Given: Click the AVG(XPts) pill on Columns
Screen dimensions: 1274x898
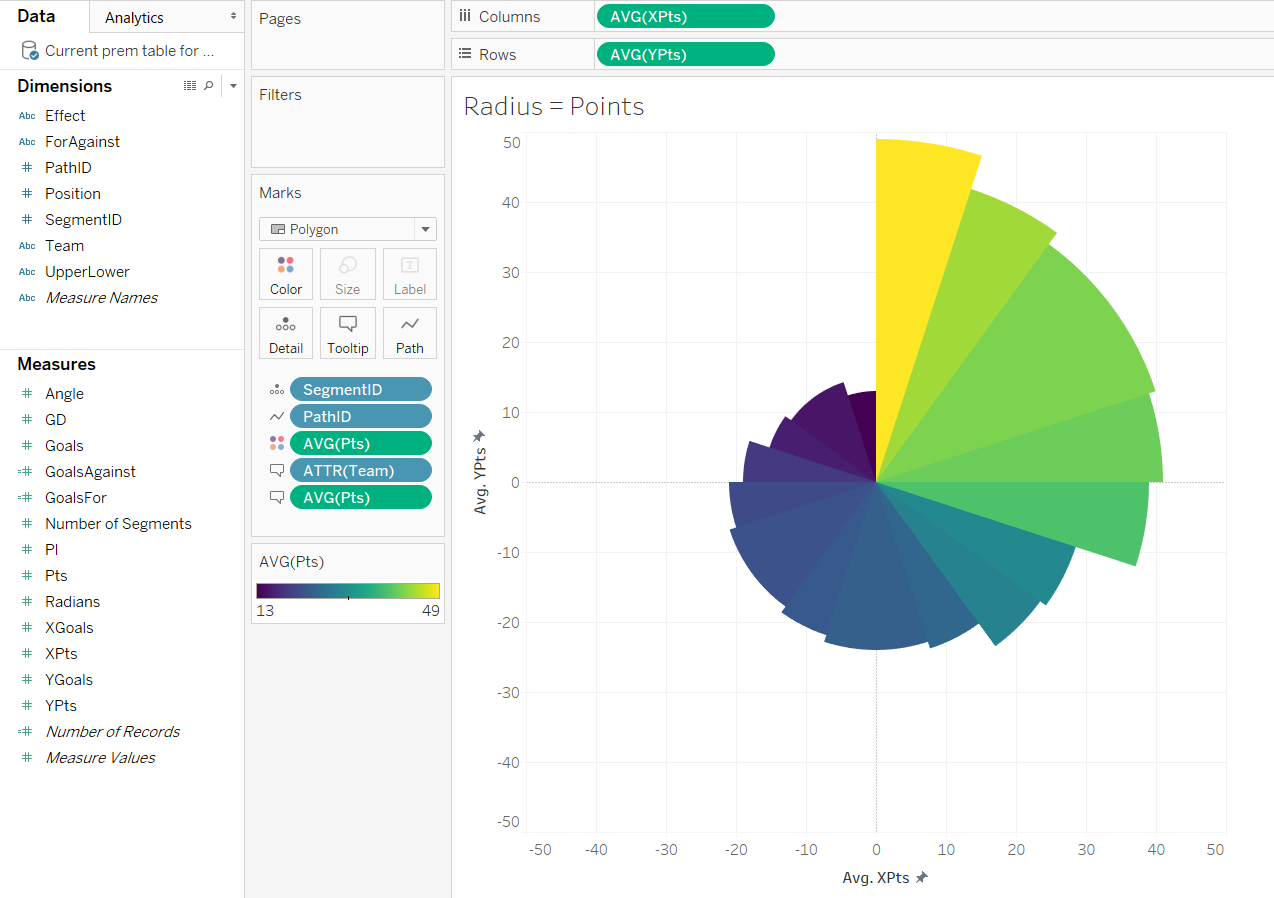Looking at the screenshot, I should tap(685, 16).
